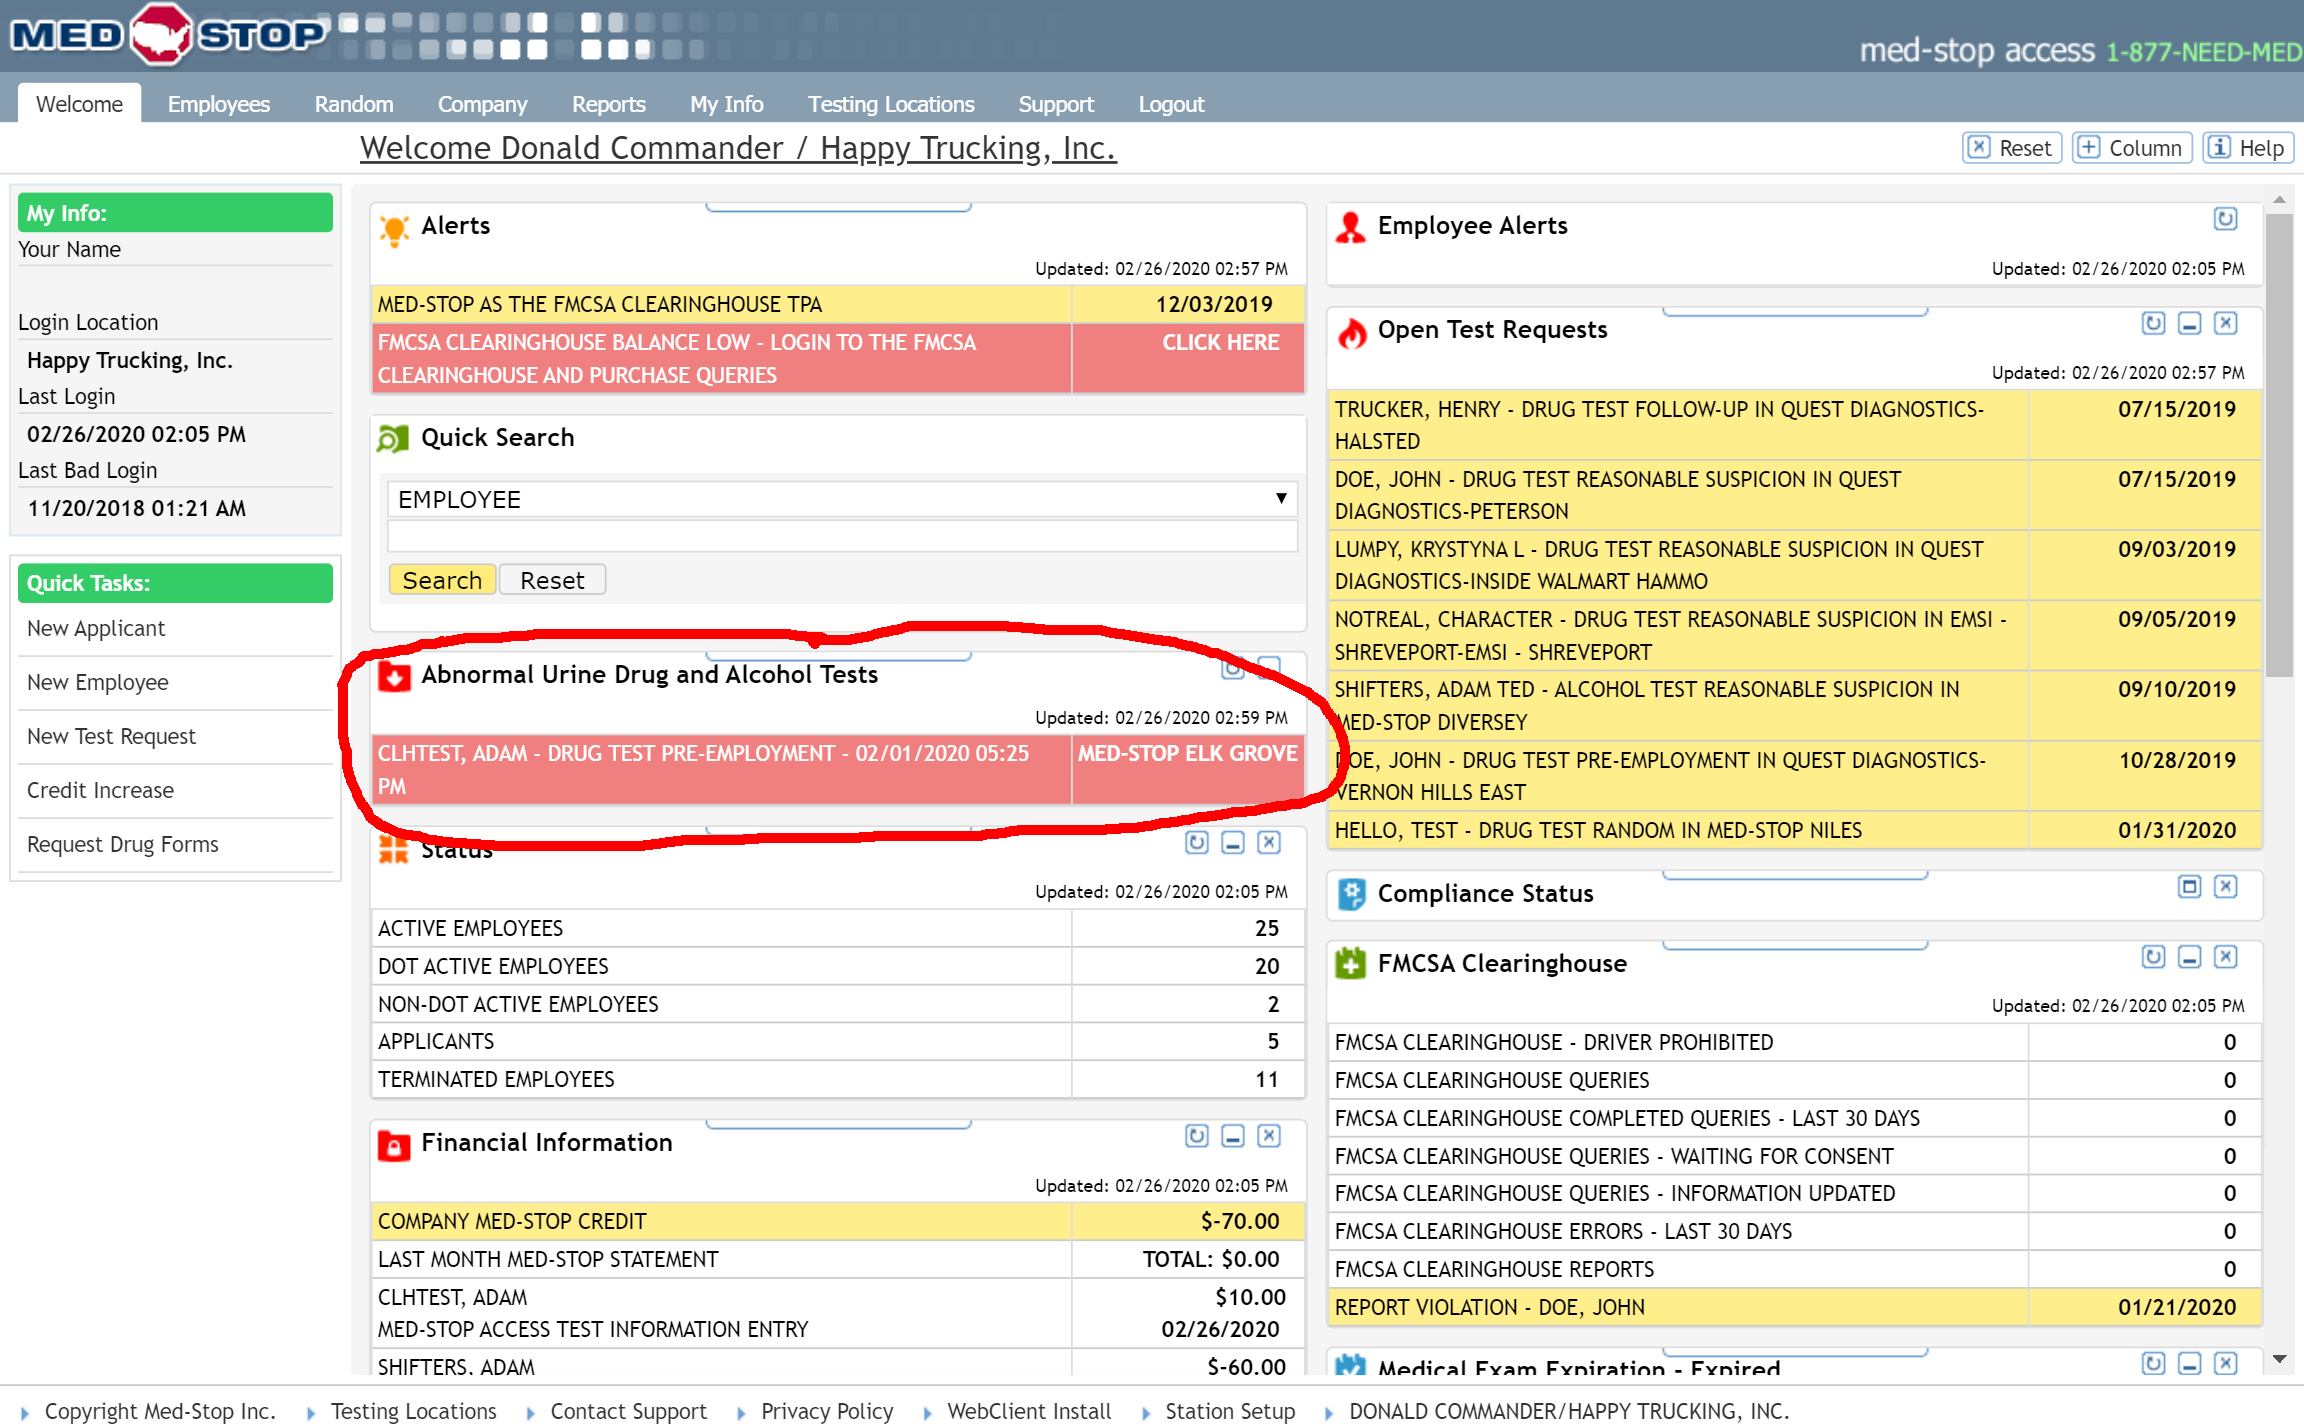The image size is (2304, 1424).
Task: Restore the Compliance Status panel
Action: (x=2189, y=887)
